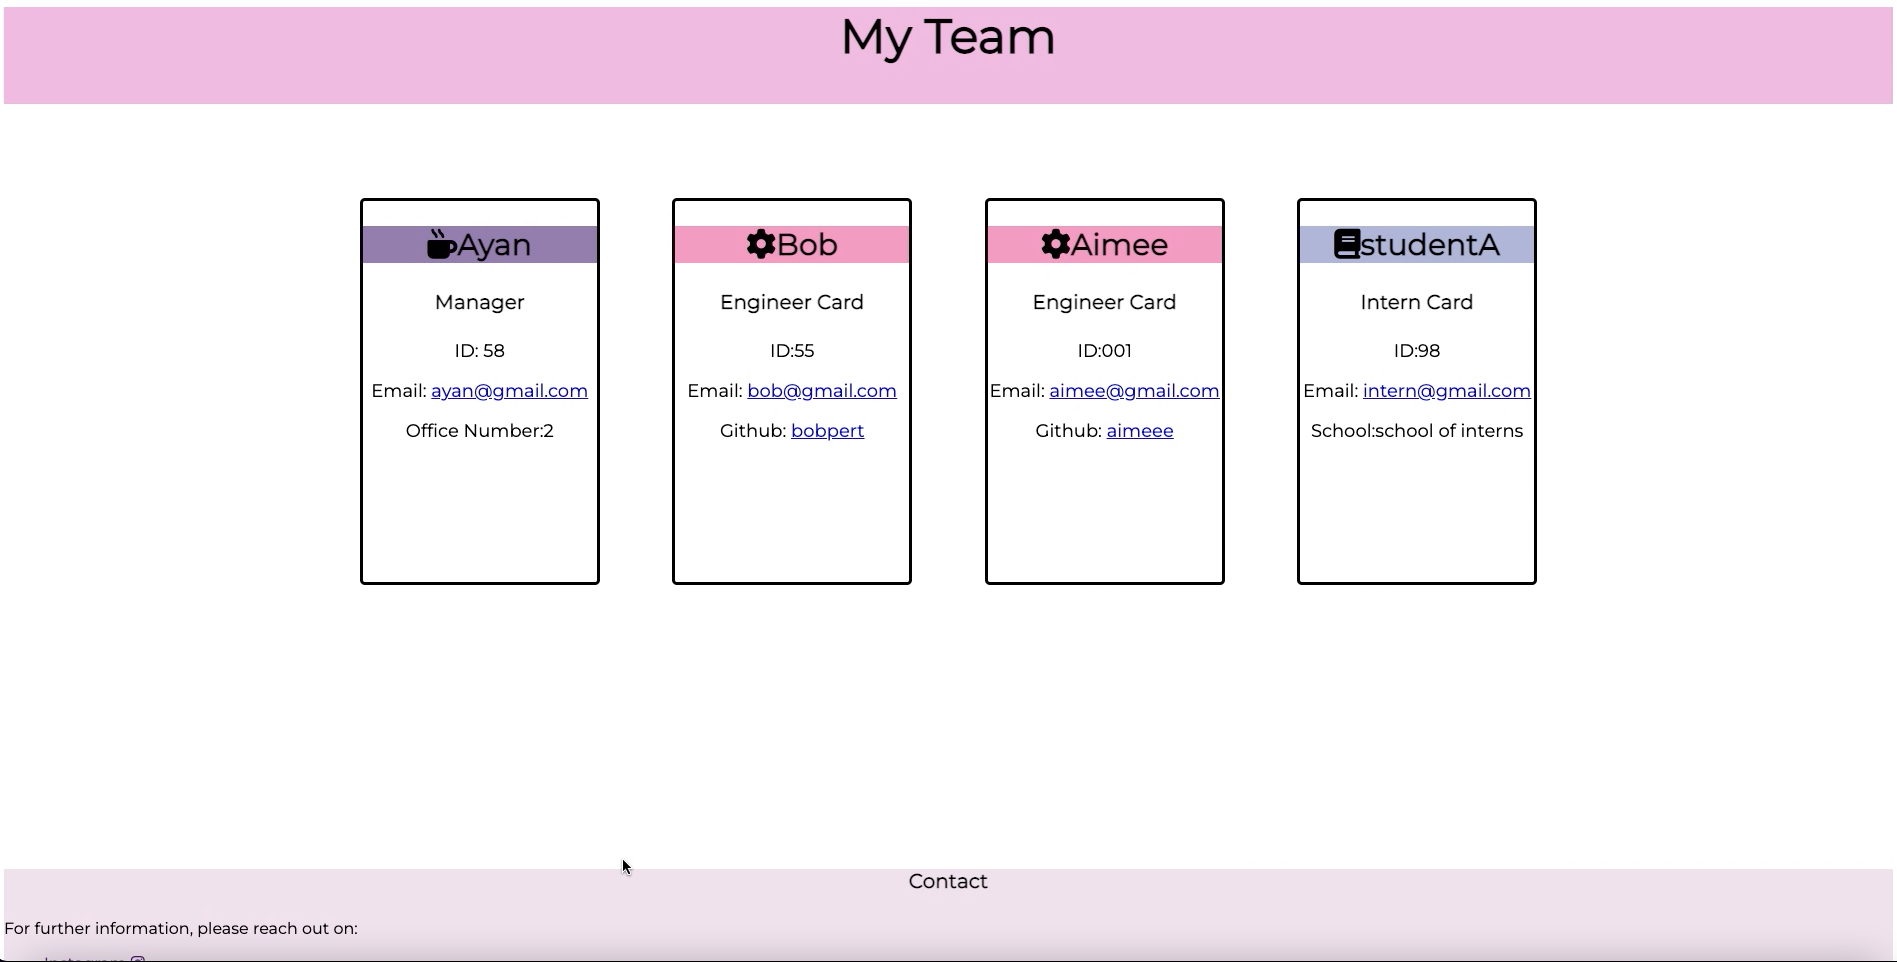This screenshot has width=1897, height=962.
Task: Select Aimee's Engineer Card
Action: [1104, 302]
